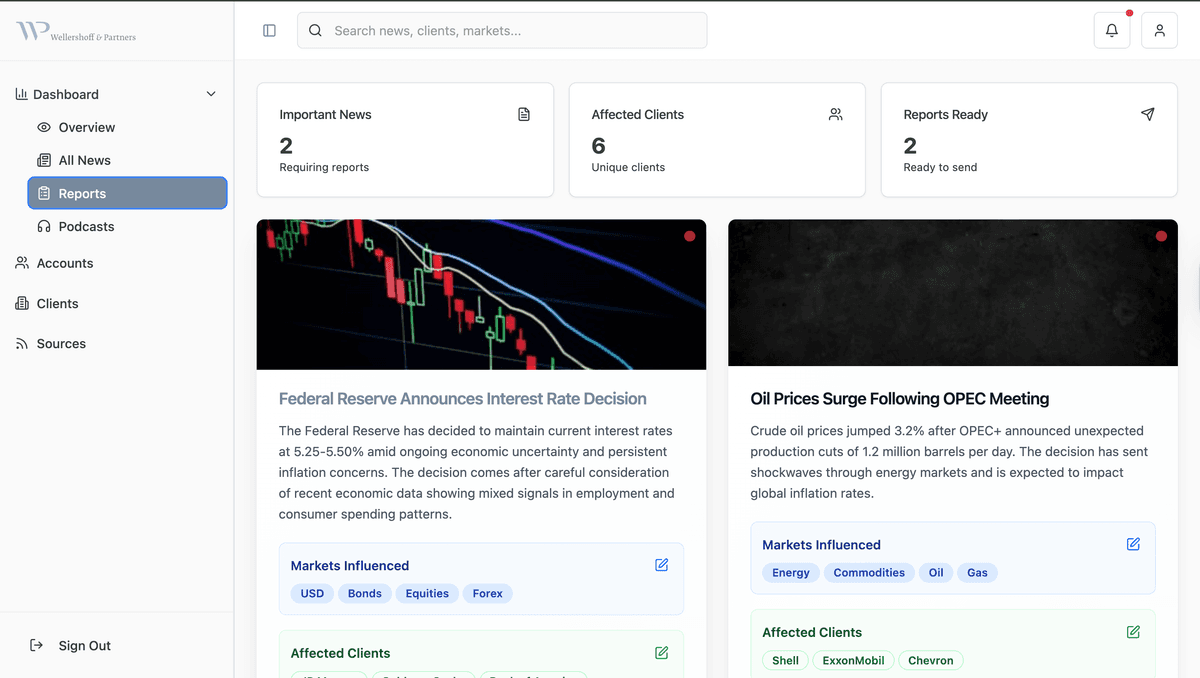Go to All News section
Screen dimensions: 1200x678
84,160
